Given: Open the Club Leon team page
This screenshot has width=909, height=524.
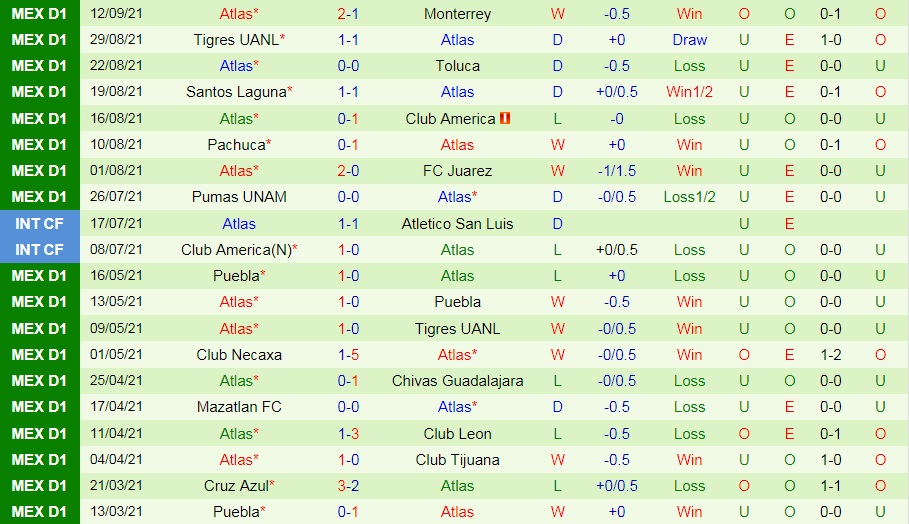Looking at the screenshot, I should pyautogui.click(x=457, y=434).
